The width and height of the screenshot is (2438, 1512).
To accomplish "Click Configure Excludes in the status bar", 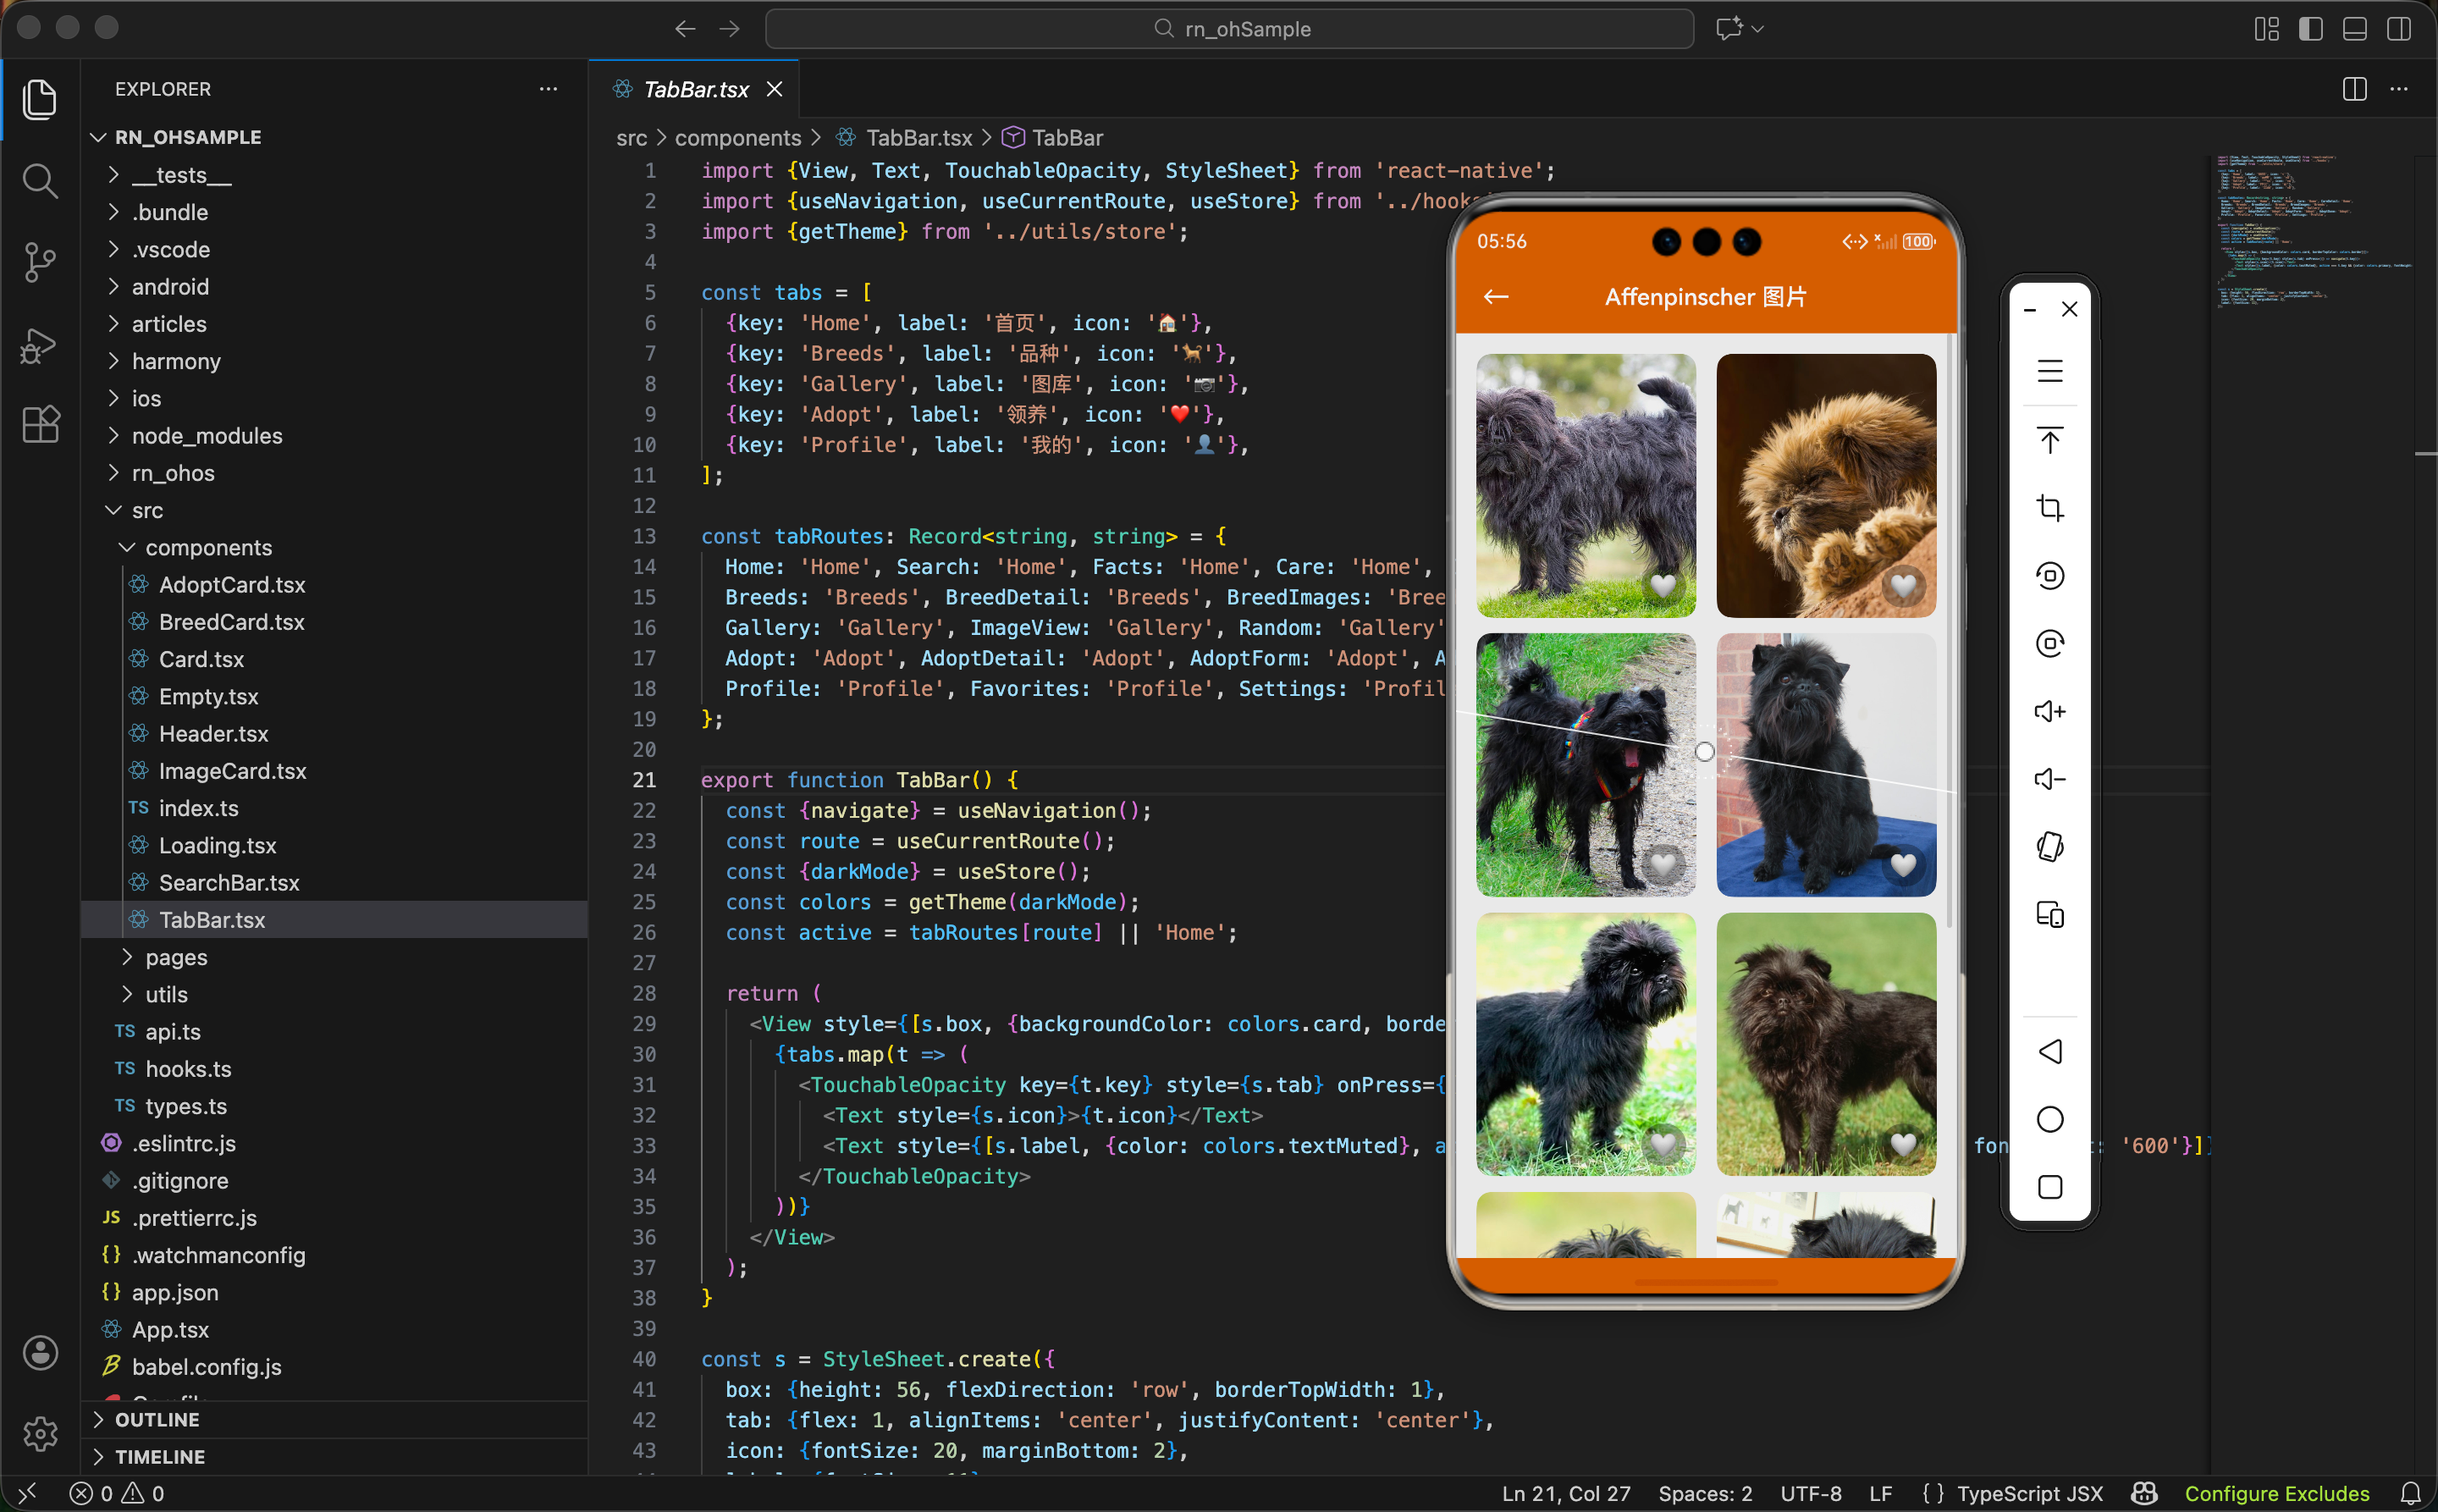I will 2276,1493.
